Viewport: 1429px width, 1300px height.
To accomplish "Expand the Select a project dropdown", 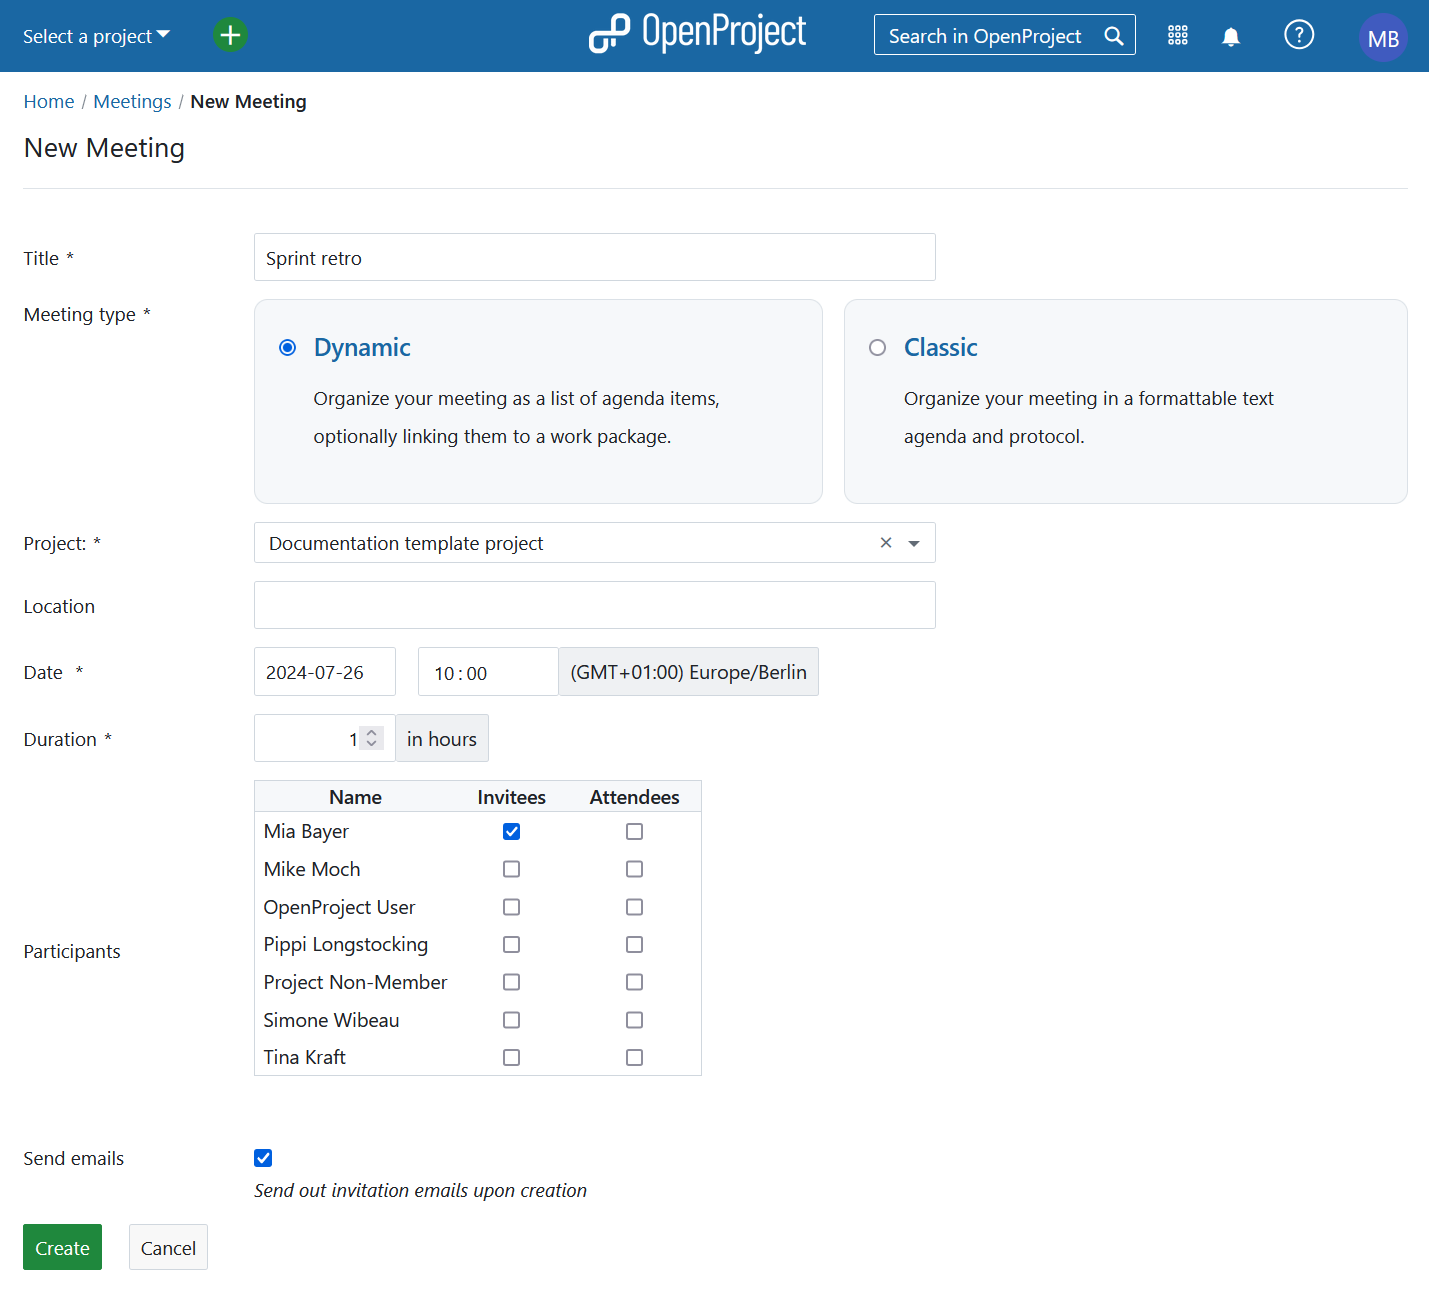I will coord(96,36).
